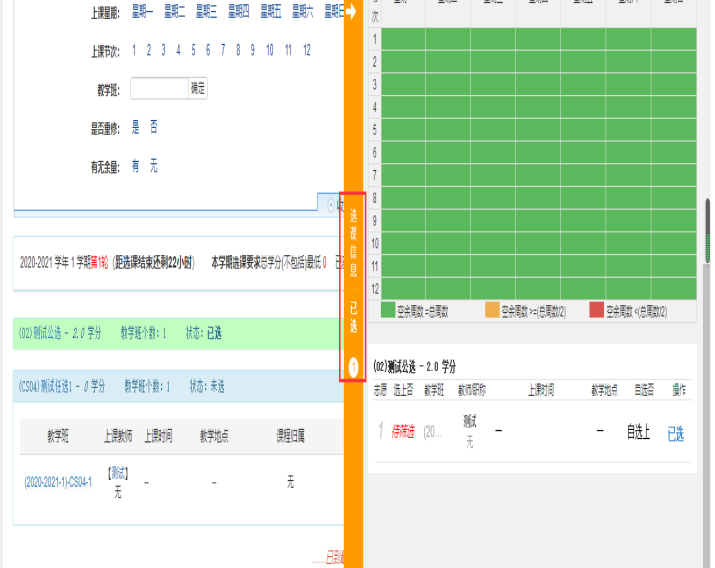Click 课程归属 column header in left table
Image resolution: width=715 pixels, height=568 pixels.
tap(290, 436)
